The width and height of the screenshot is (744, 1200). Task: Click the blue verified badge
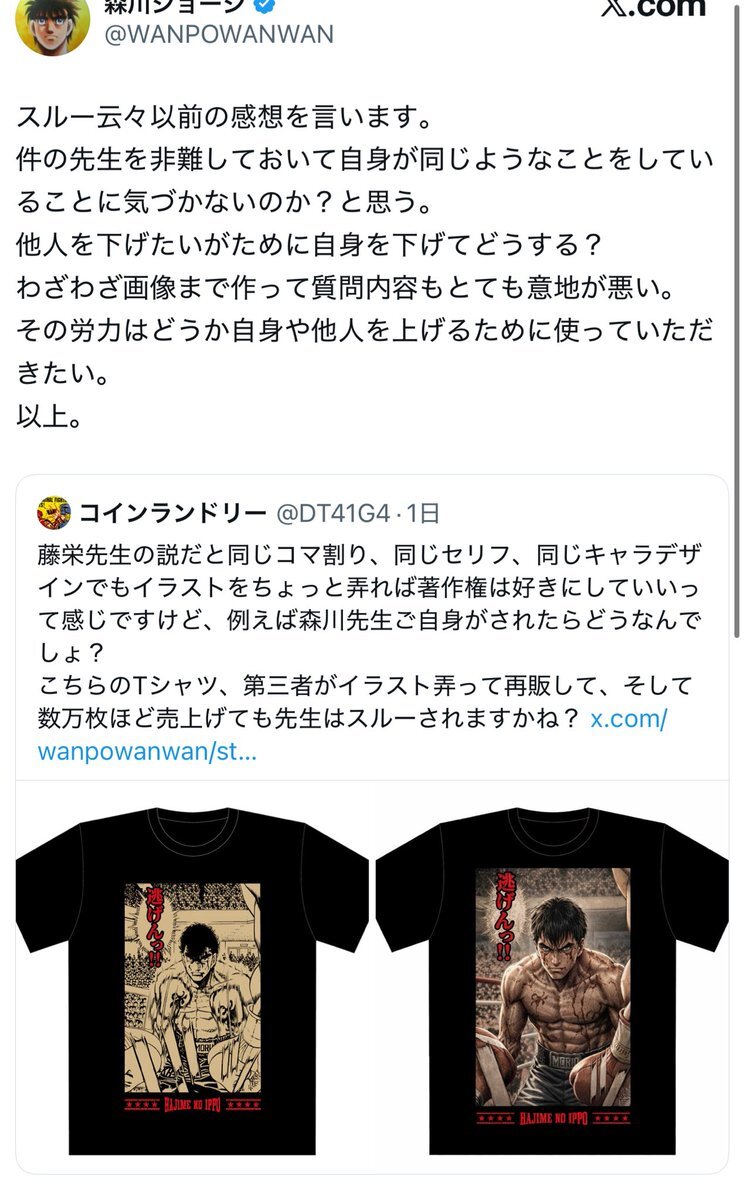[x=264, y=6]
